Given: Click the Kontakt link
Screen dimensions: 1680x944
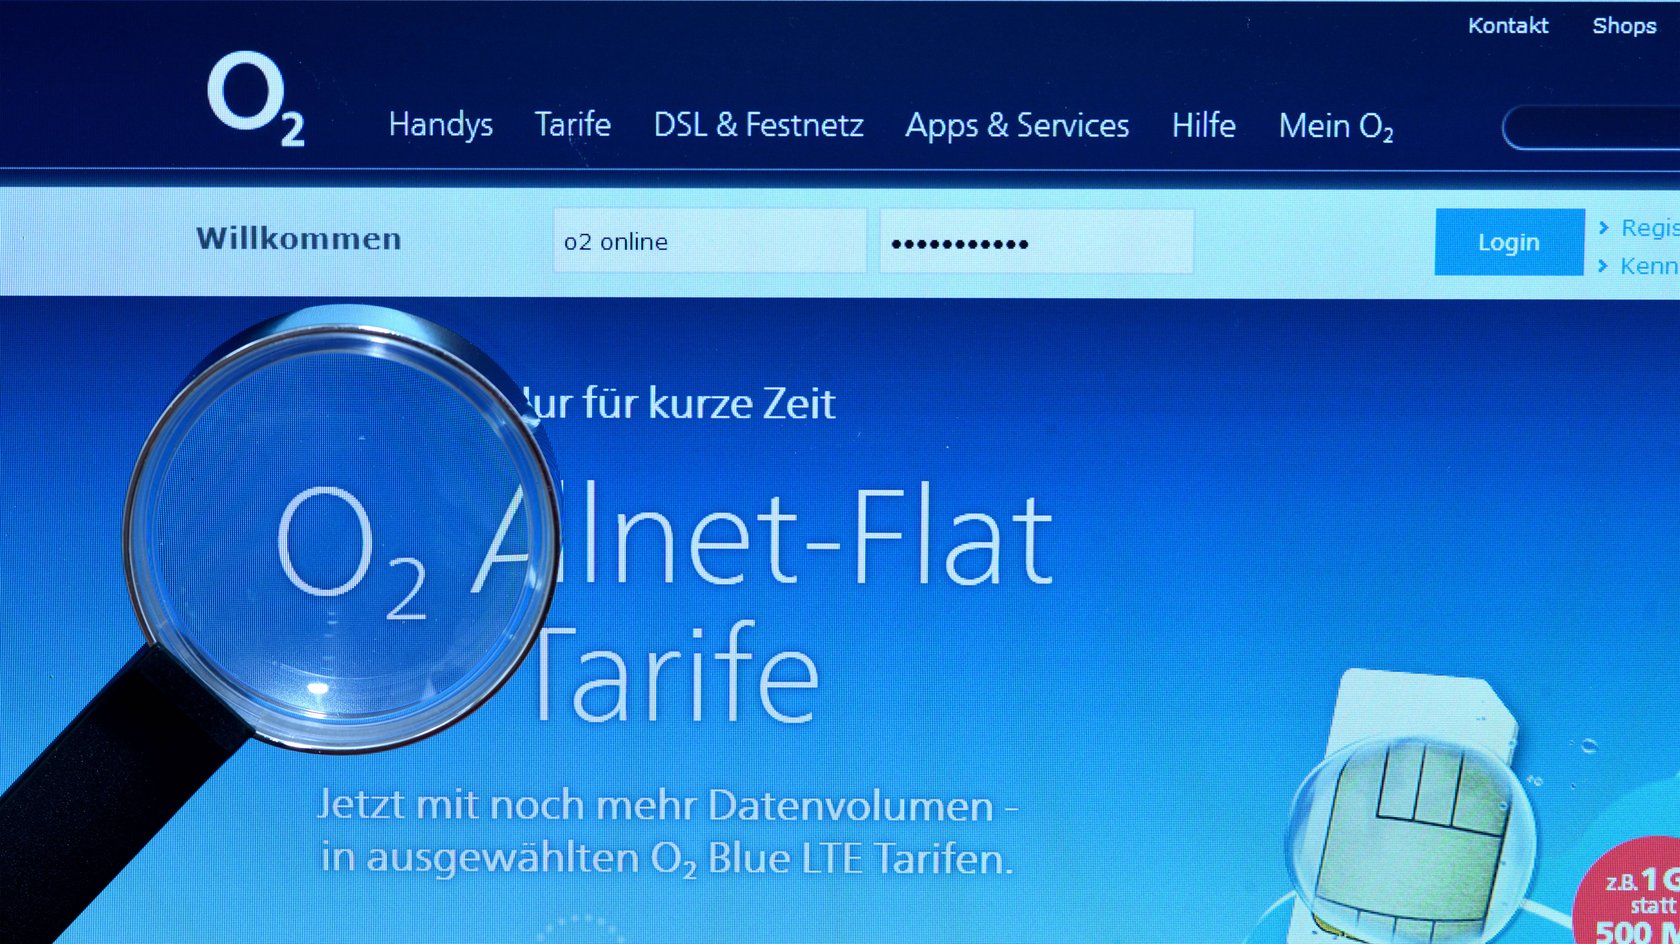Looking at the screenshot, I should coord(1507,25).
